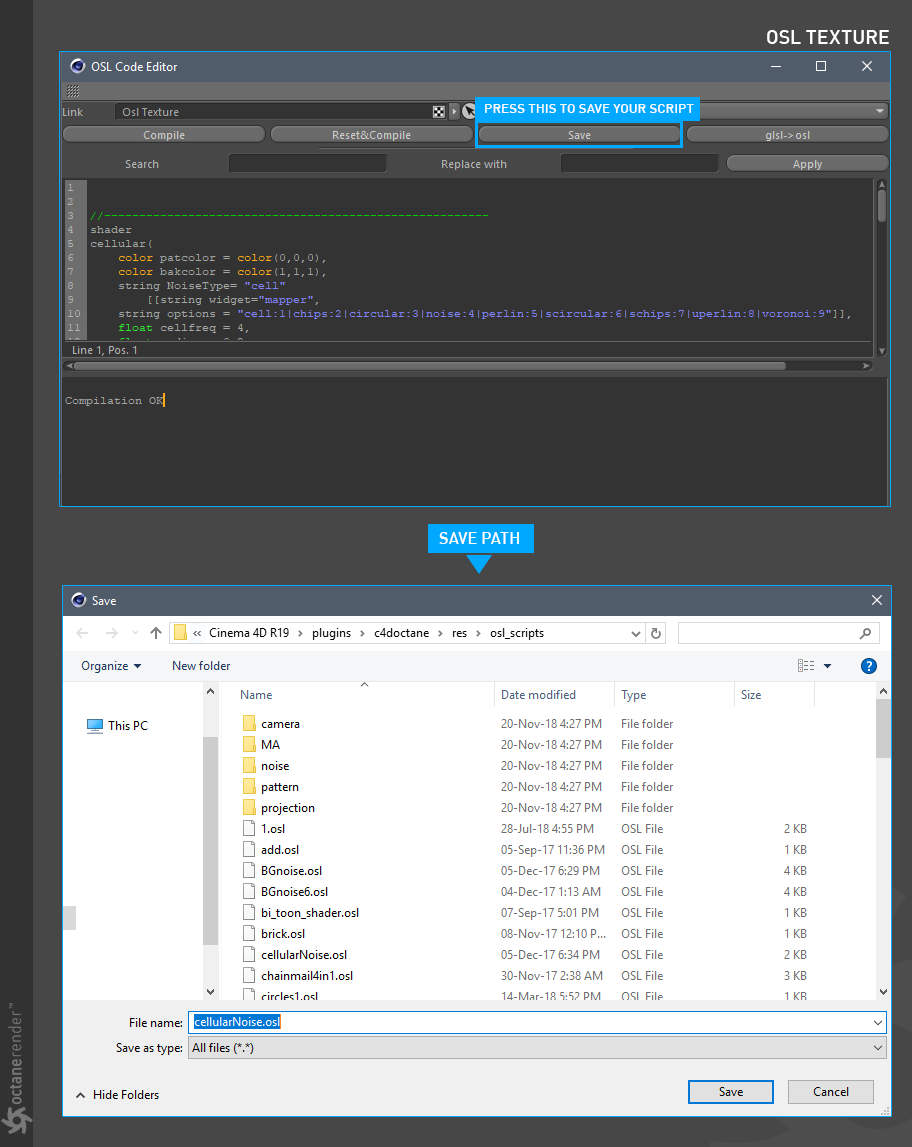Click the Compile button
Viewport: 912px width, 1147px height.
pos(164,135)
